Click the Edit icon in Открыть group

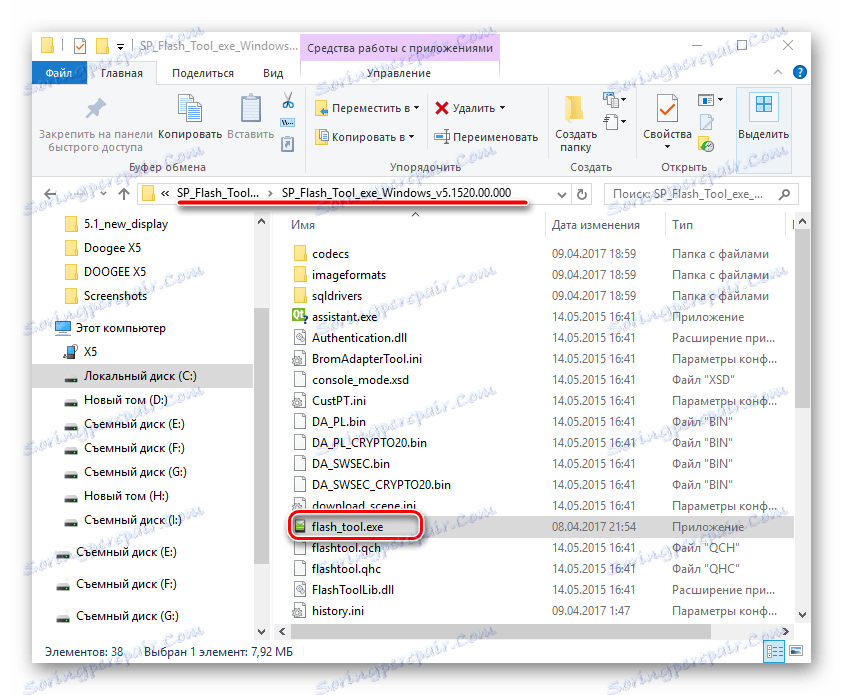point(706,122)
